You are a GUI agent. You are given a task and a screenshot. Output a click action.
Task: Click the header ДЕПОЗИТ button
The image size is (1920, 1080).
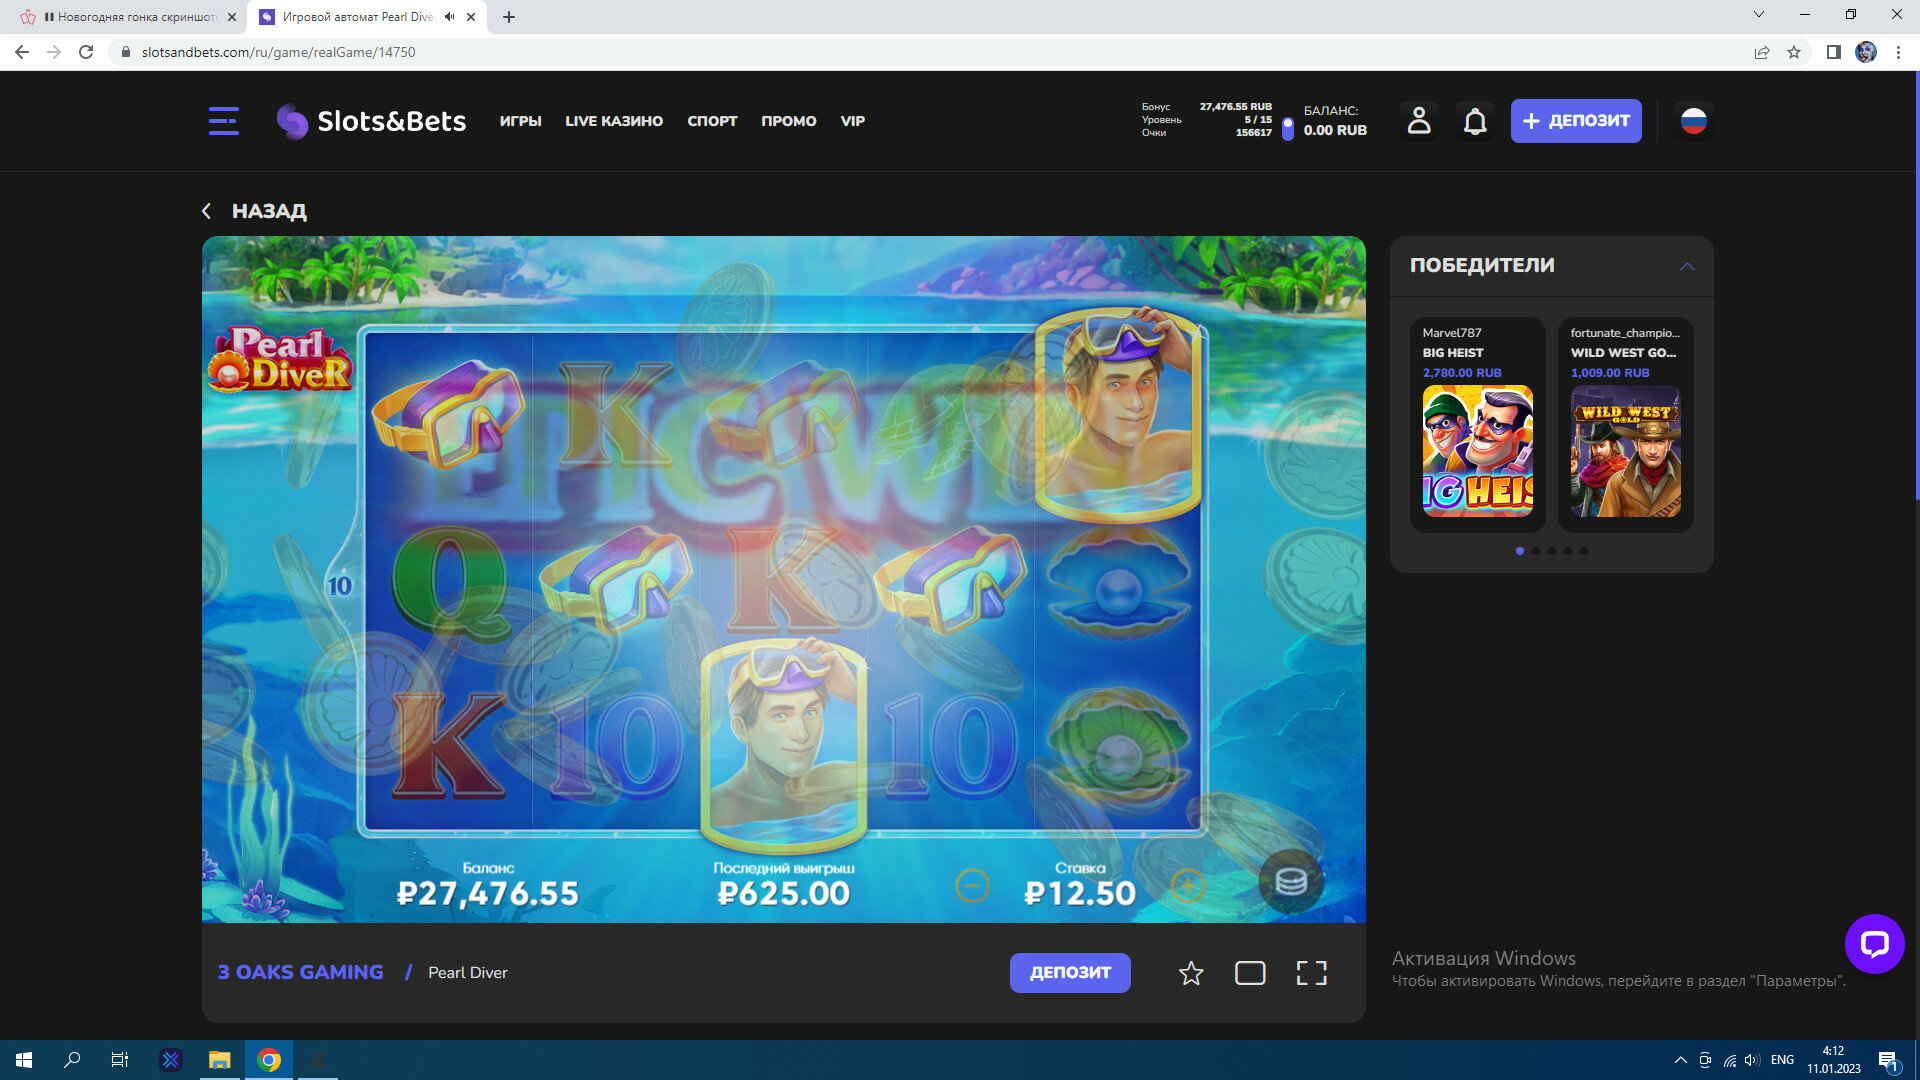tap(1575, 121)
